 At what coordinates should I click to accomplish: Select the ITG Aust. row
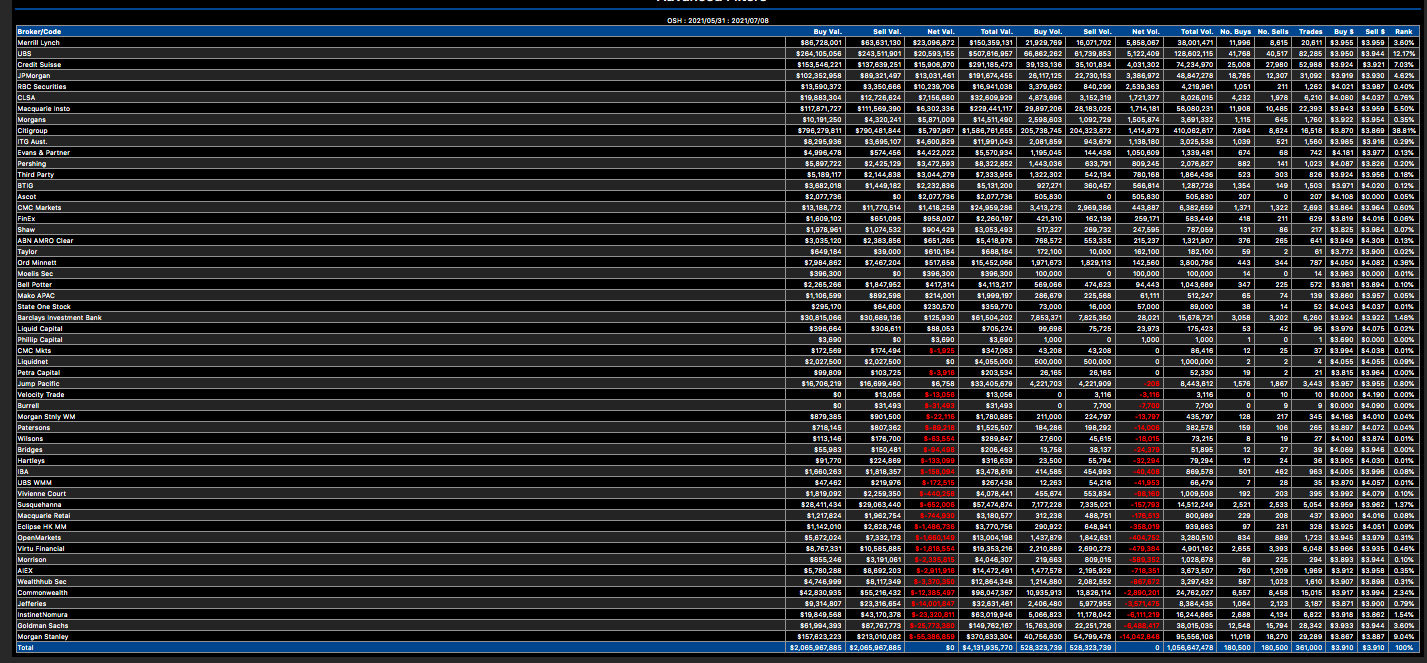(717, 142)
